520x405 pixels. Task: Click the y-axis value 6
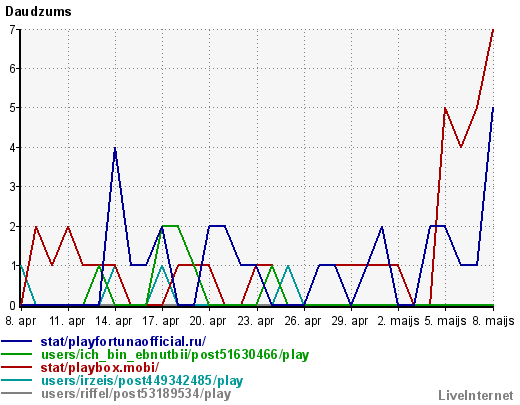tap(13, 69)
